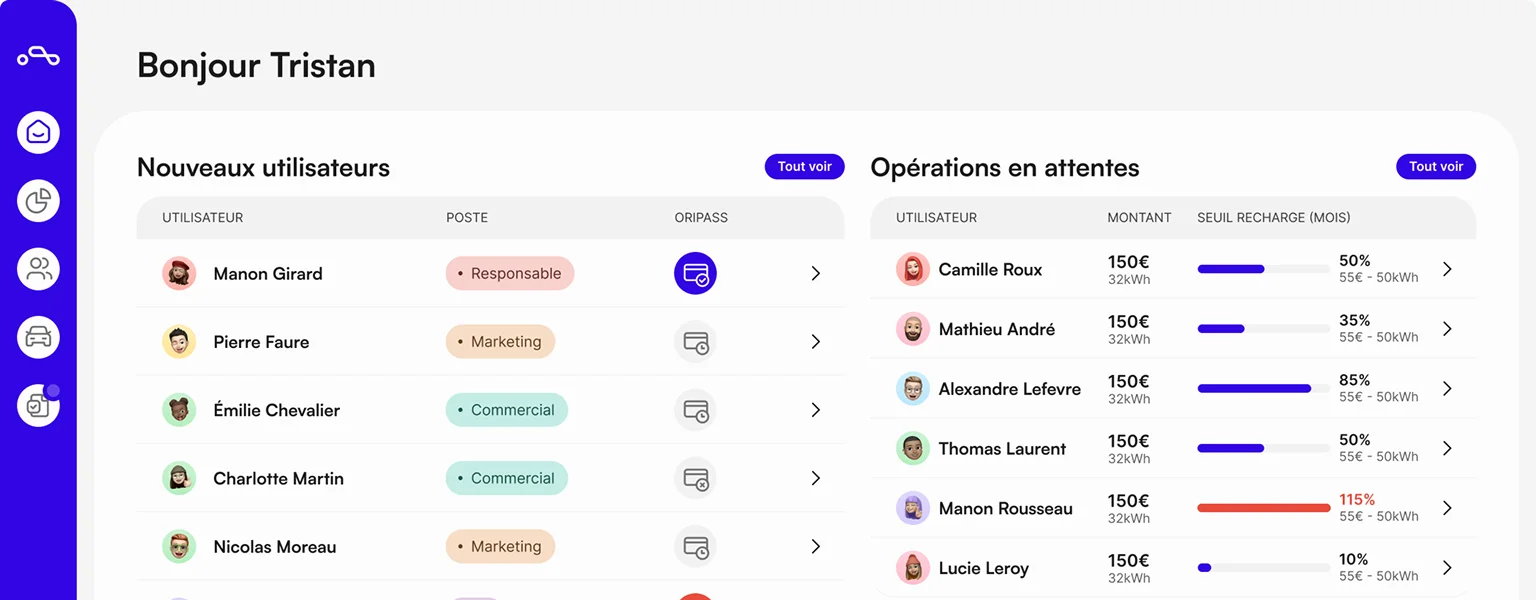Open Mathieu André's operation chevron
Viewport: 1536px width, 600px height.
point(1447,329)
